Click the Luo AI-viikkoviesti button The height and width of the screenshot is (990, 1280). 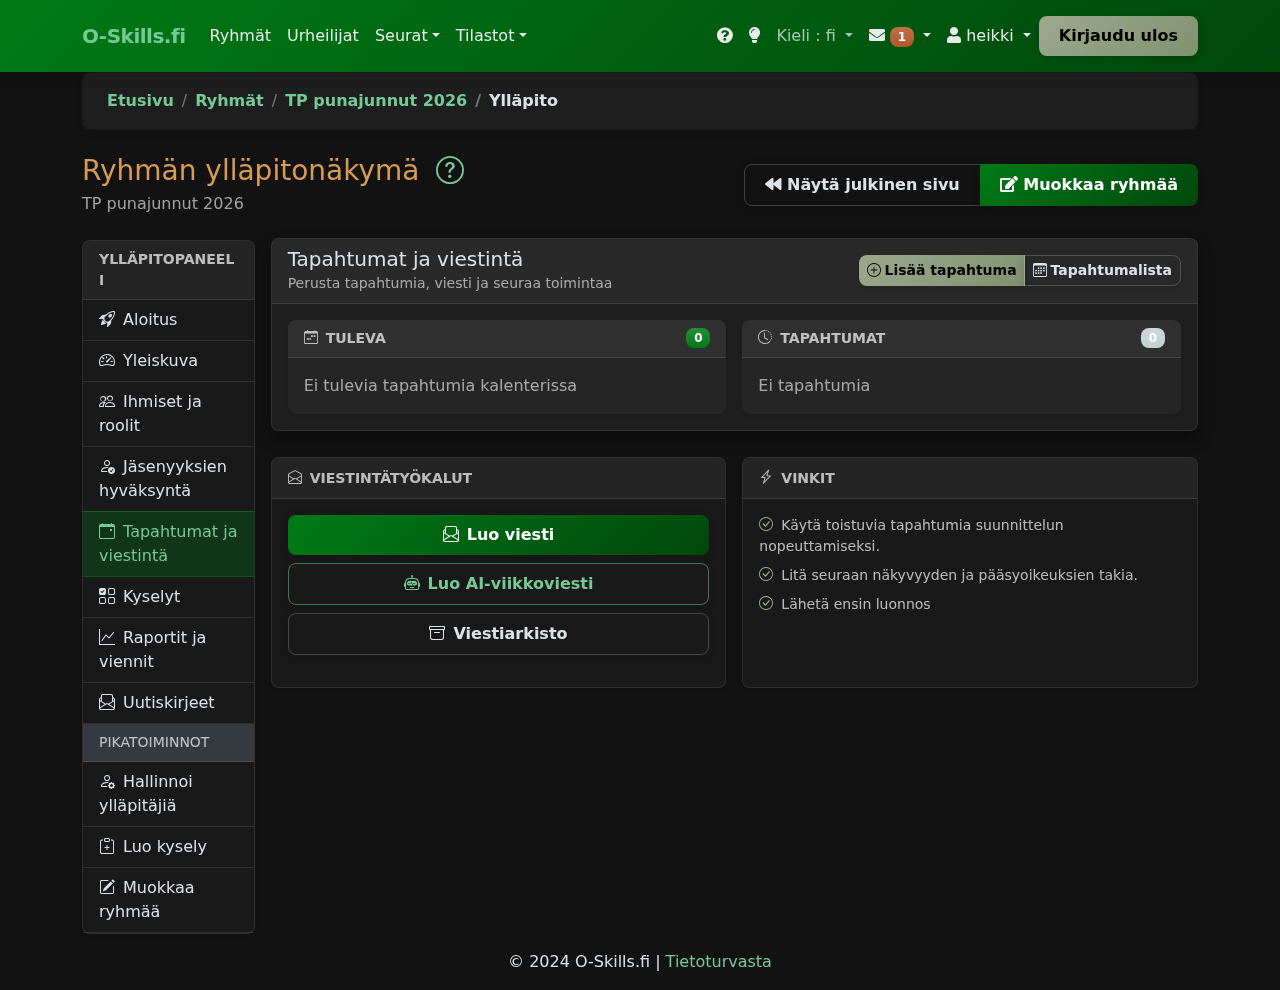tap(498, 584)
